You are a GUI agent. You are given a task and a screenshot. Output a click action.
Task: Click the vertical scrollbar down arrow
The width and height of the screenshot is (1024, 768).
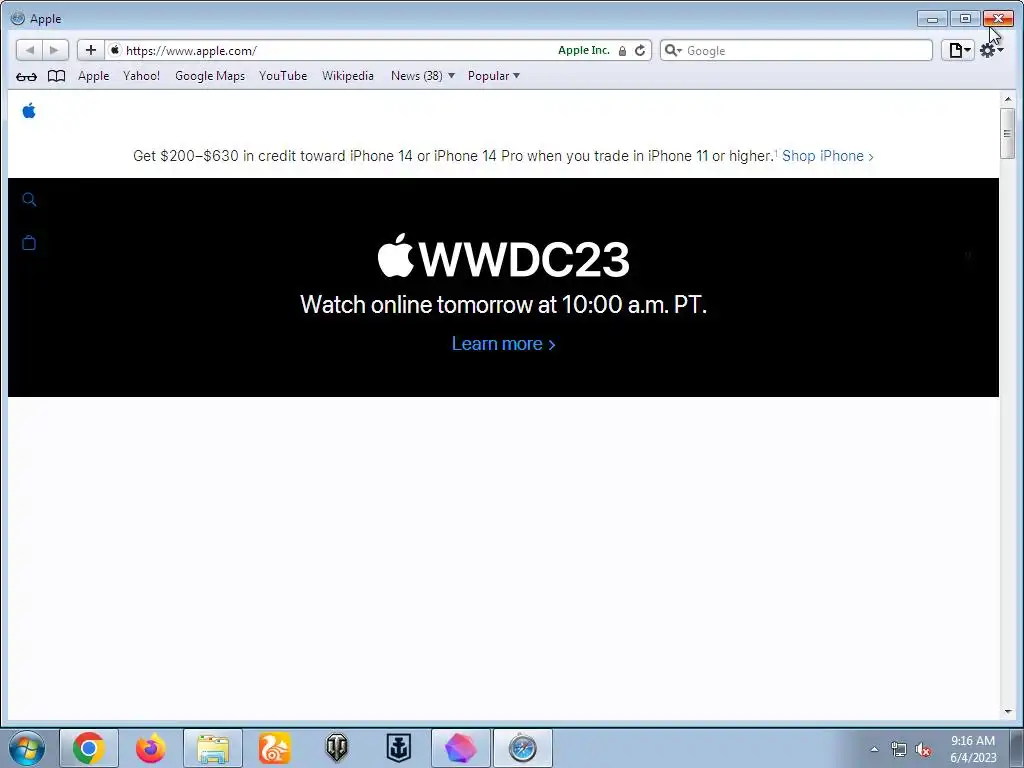tap(1008, 711)
